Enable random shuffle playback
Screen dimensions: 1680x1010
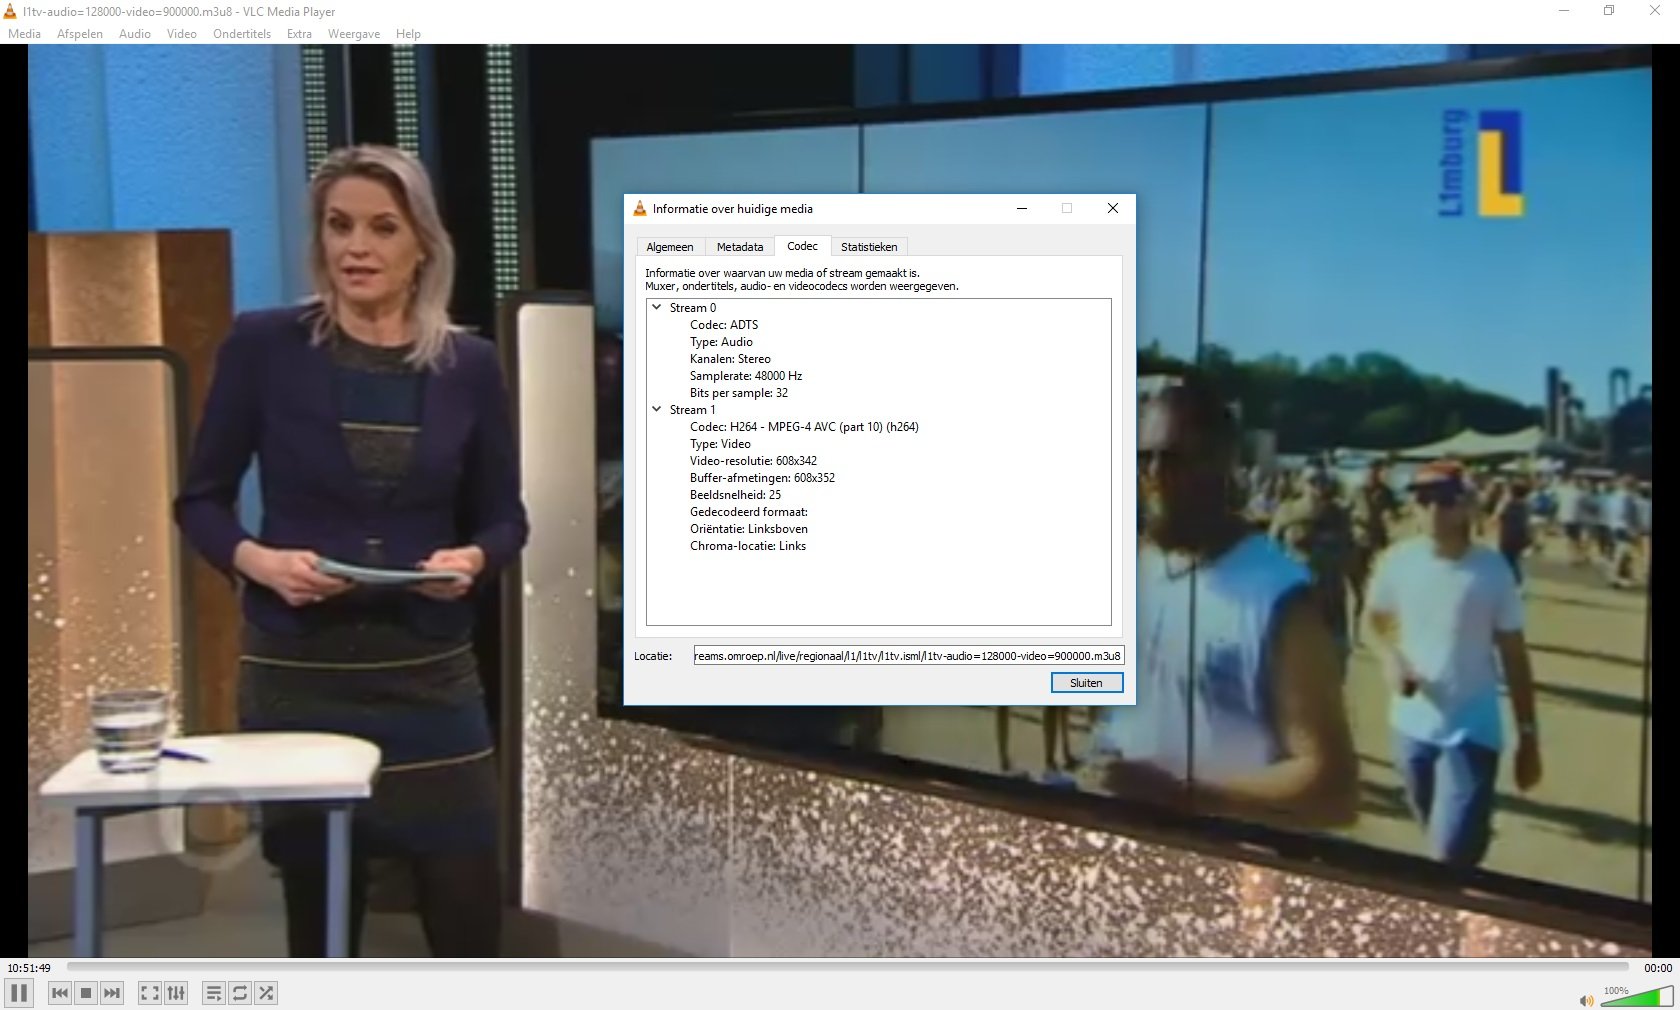pos(265,993)
